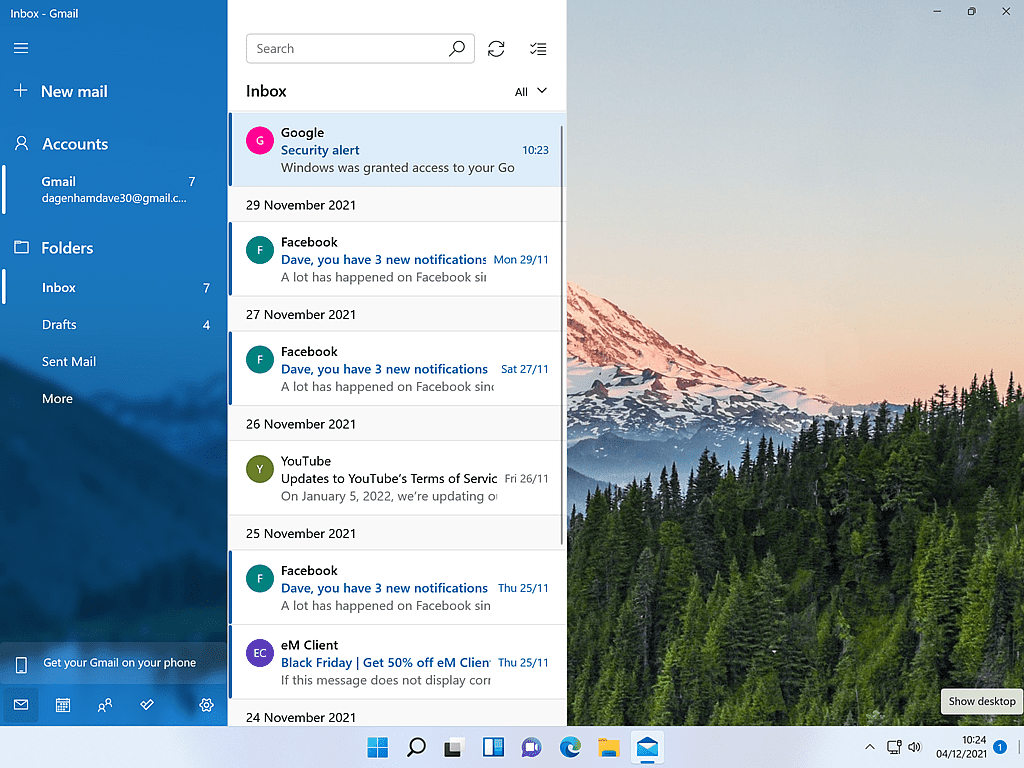Open the Sent Mail folder
This screenshot has height=768, width=1024.
pyautogui.click(x=69, y=362)
